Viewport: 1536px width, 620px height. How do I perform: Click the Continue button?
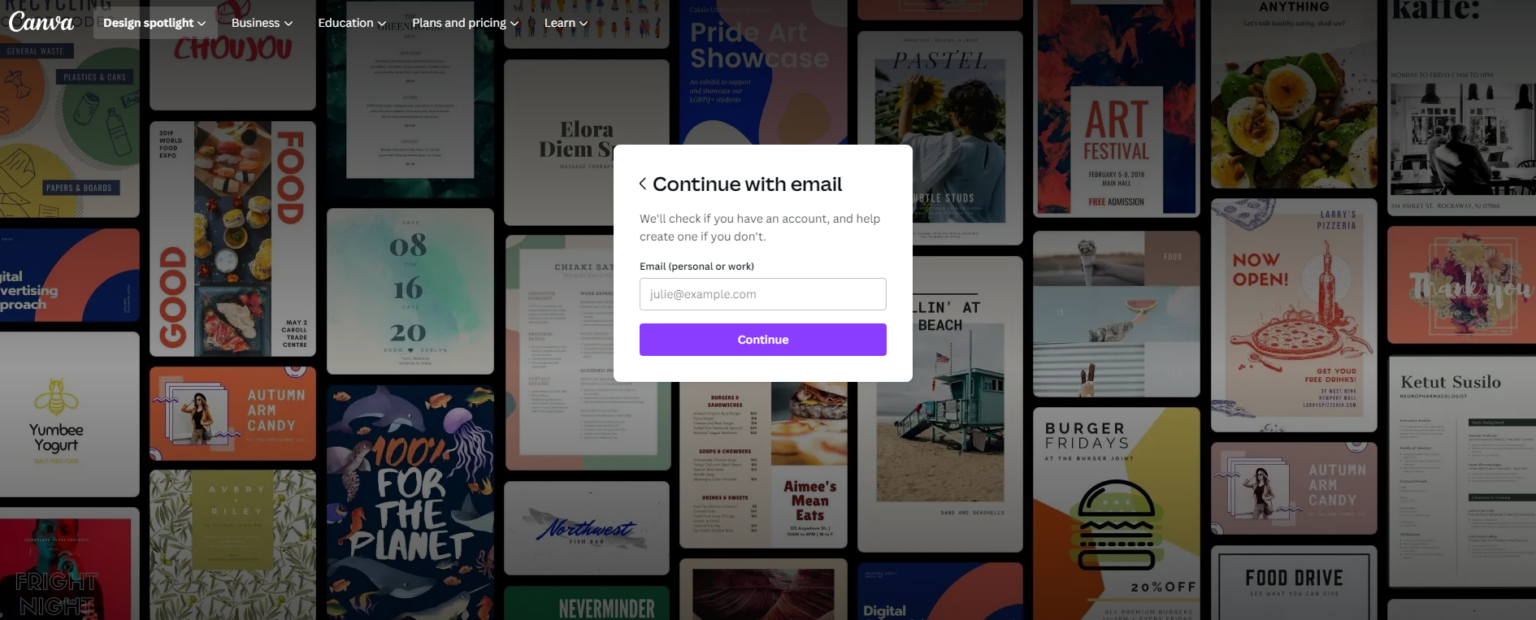click(762, 339)
